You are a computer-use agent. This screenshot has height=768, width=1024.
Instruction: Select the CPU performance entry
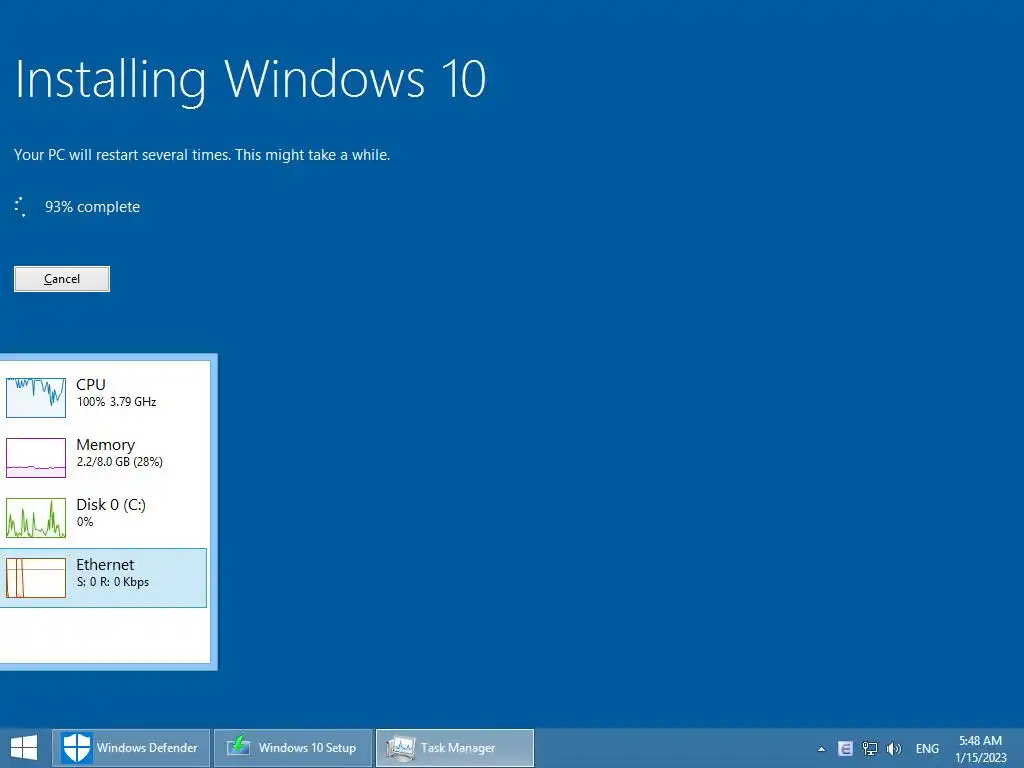[x=103, y=398]
